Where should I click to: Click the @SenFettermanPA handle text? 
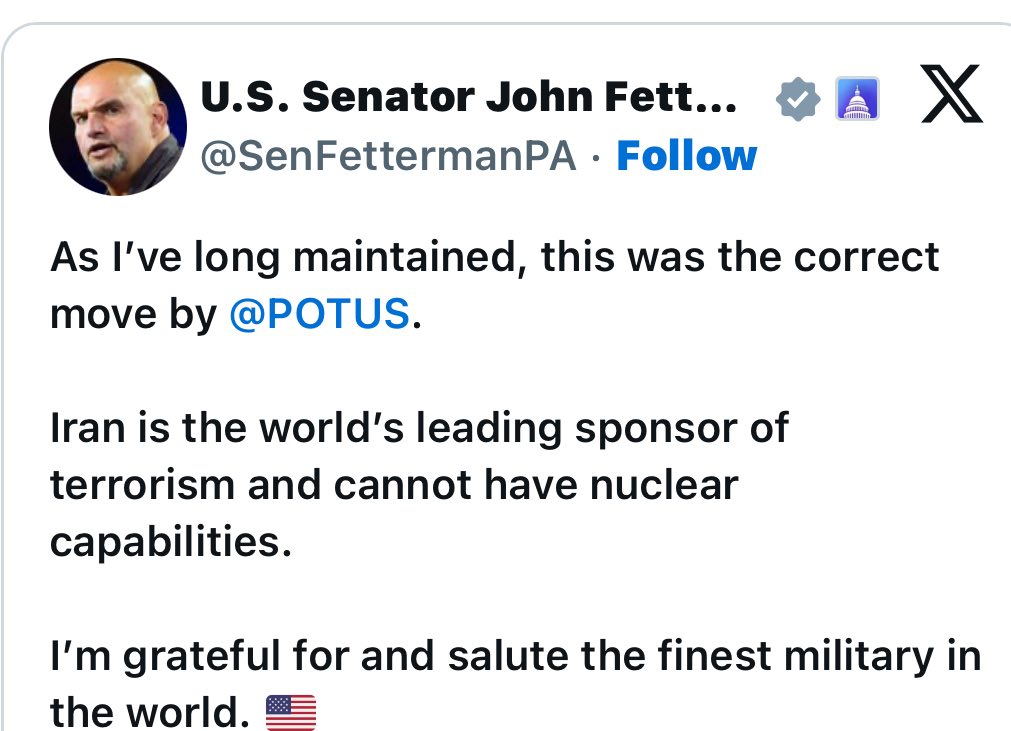point(388,157)
